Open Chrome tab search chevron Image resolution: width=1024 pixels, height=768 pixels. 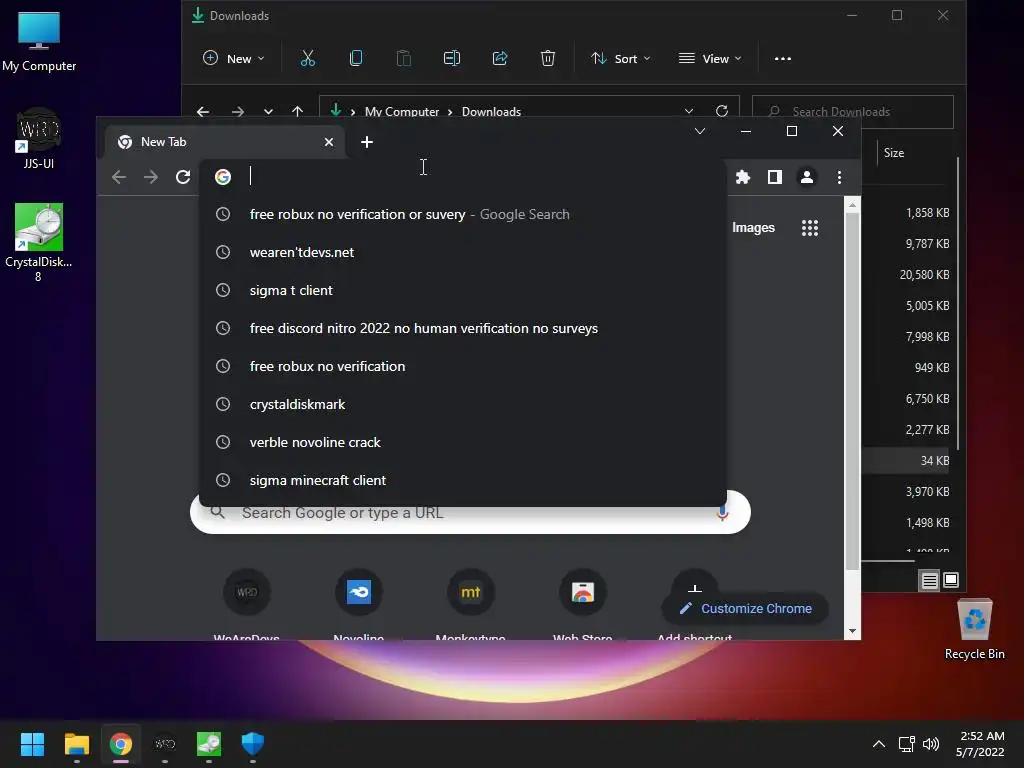699,131
